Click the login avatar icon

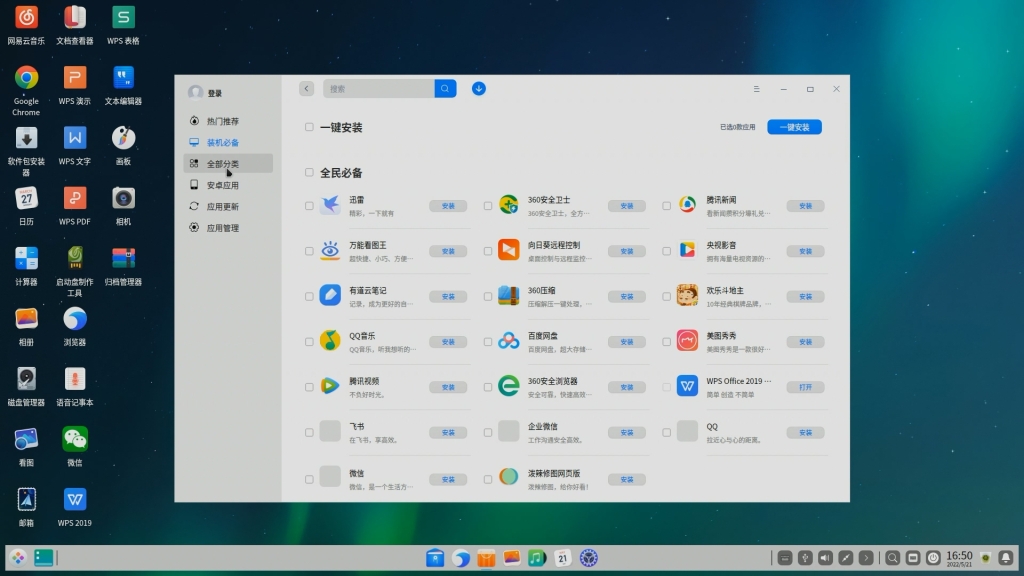pos(195,93)
